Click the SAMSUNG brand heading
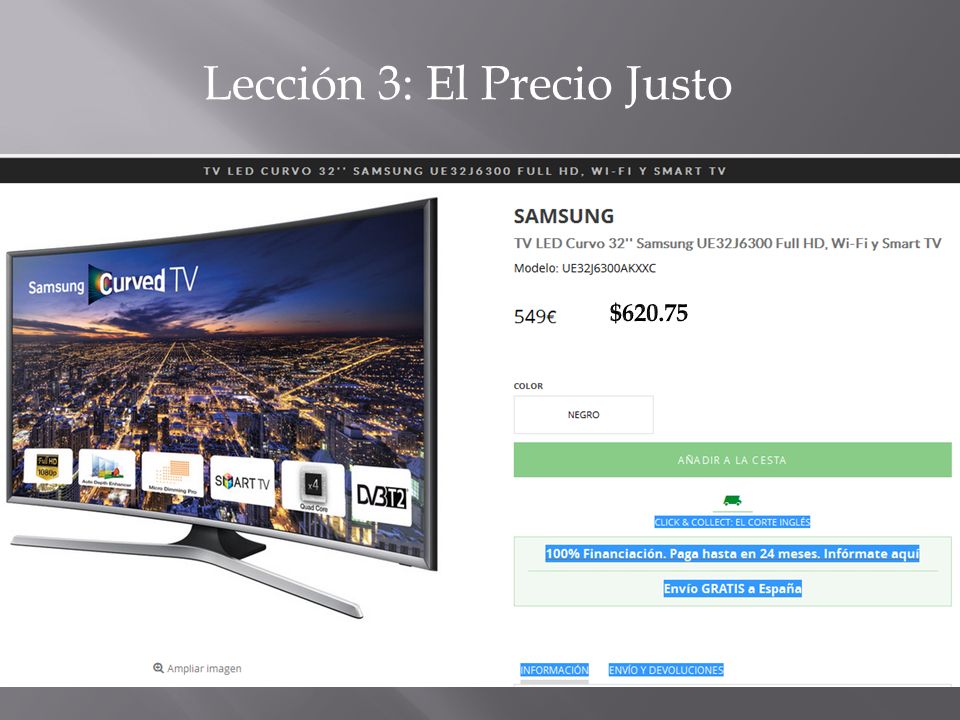Screen dimensions: 960x720 coord(563,216)
